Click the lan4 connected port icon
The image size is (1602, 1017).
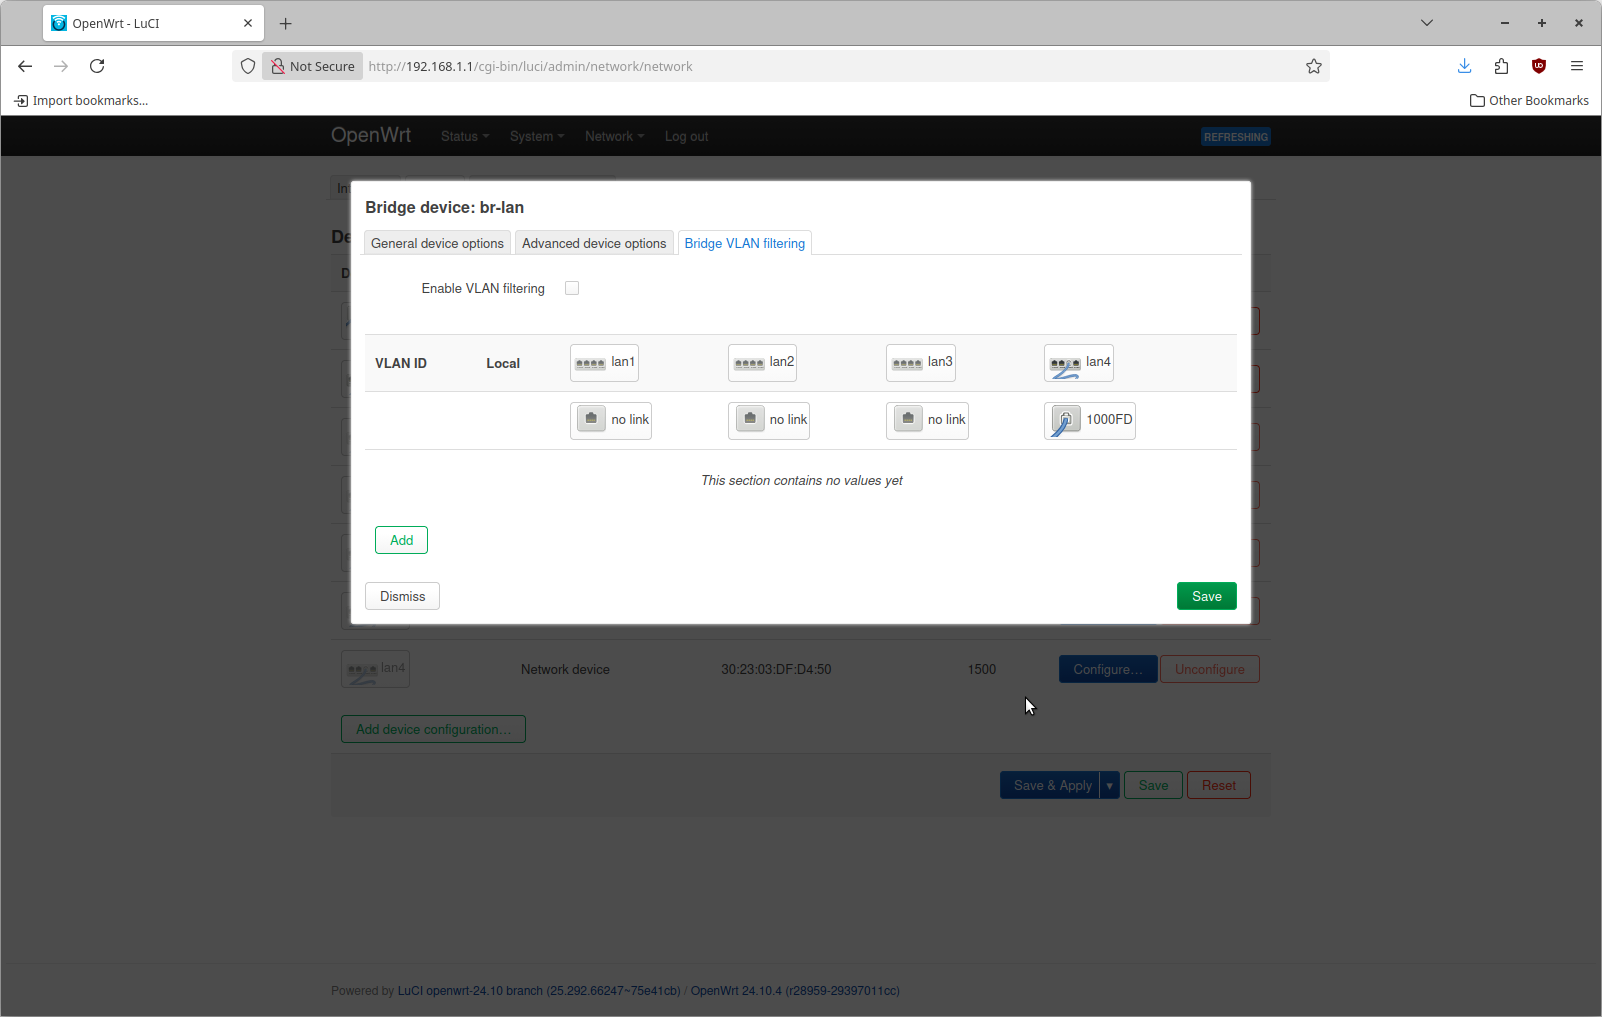[x=1064, y=365]
